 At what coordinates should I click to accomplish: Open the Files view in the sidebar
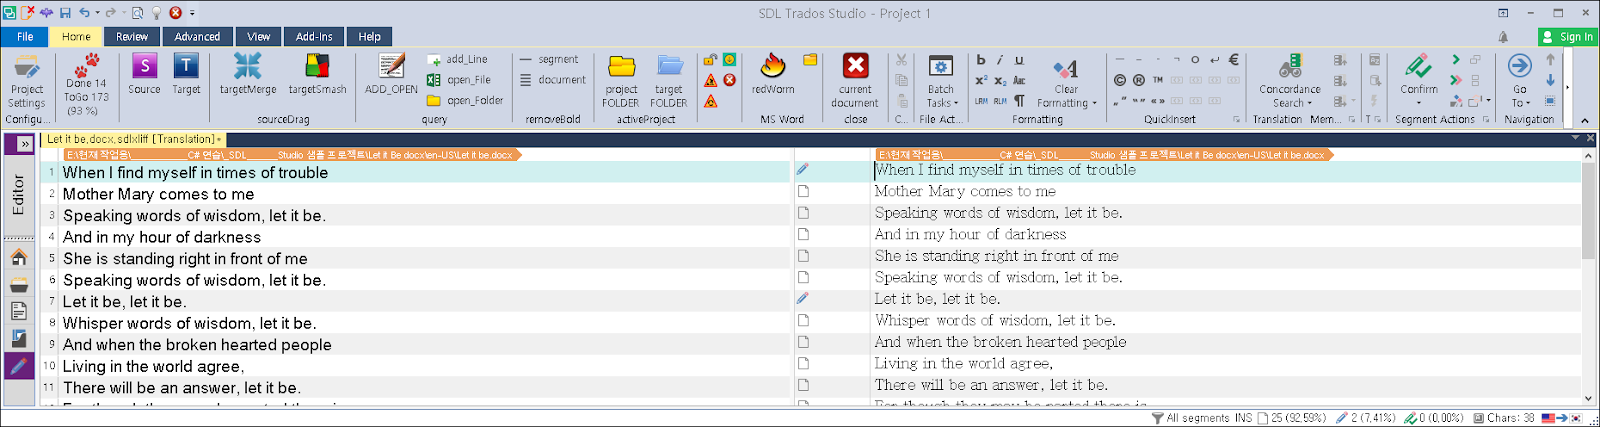(18, 312)
